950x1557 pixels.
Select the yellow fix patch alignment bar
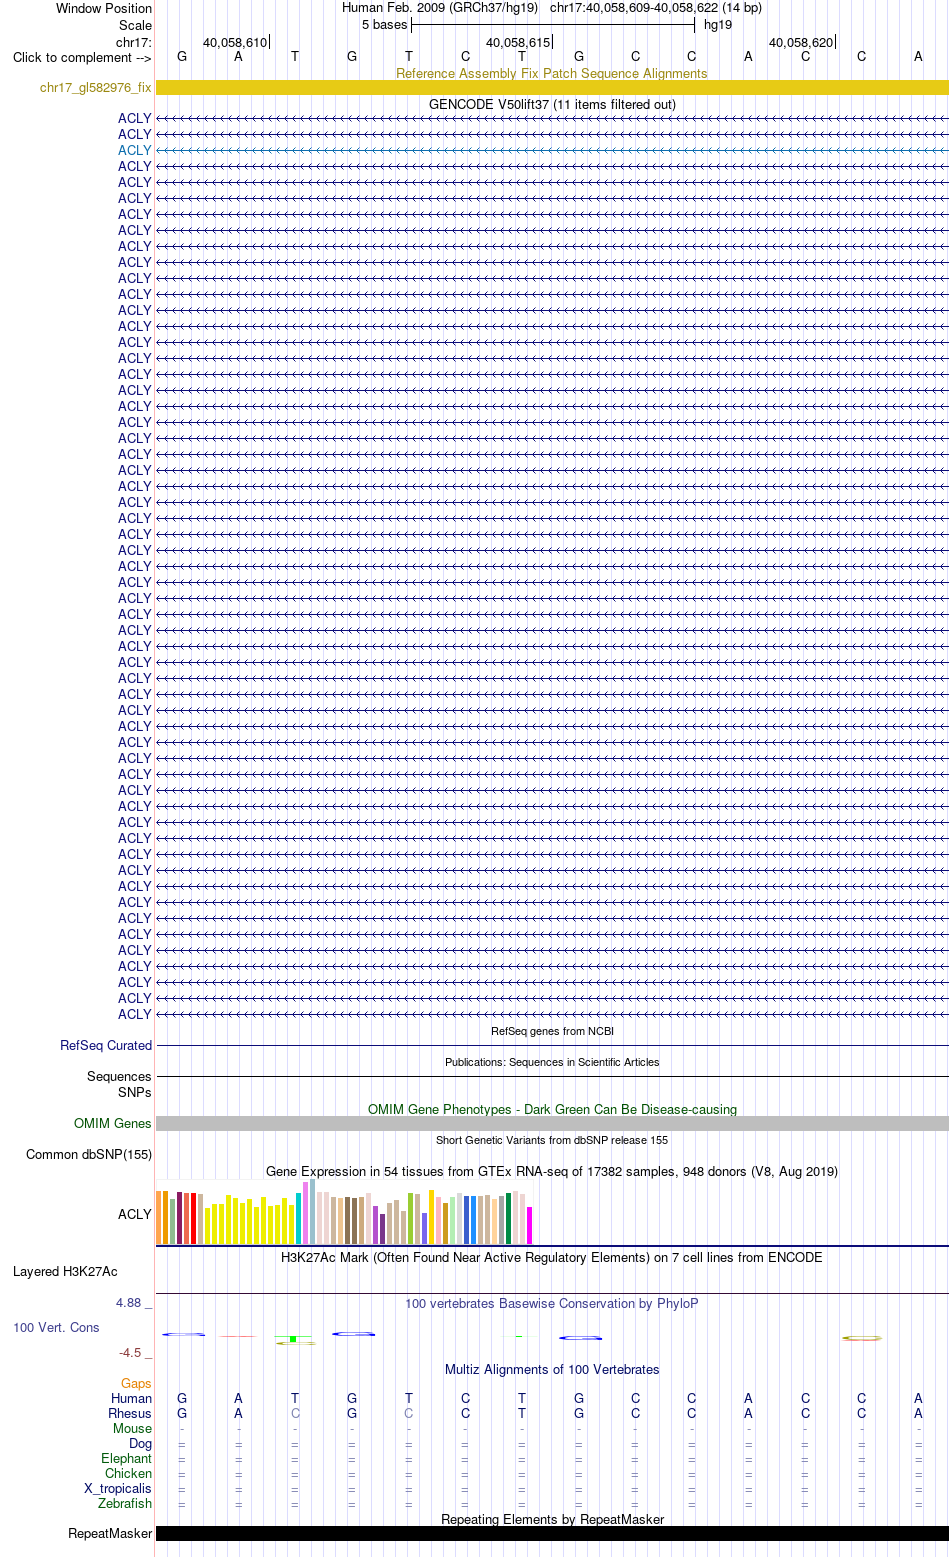point(552,88)
